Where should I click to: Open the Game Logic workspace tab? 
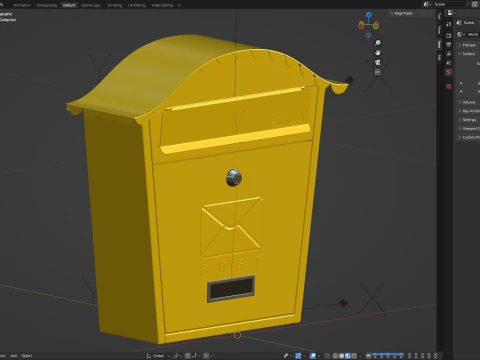(91, 5)
